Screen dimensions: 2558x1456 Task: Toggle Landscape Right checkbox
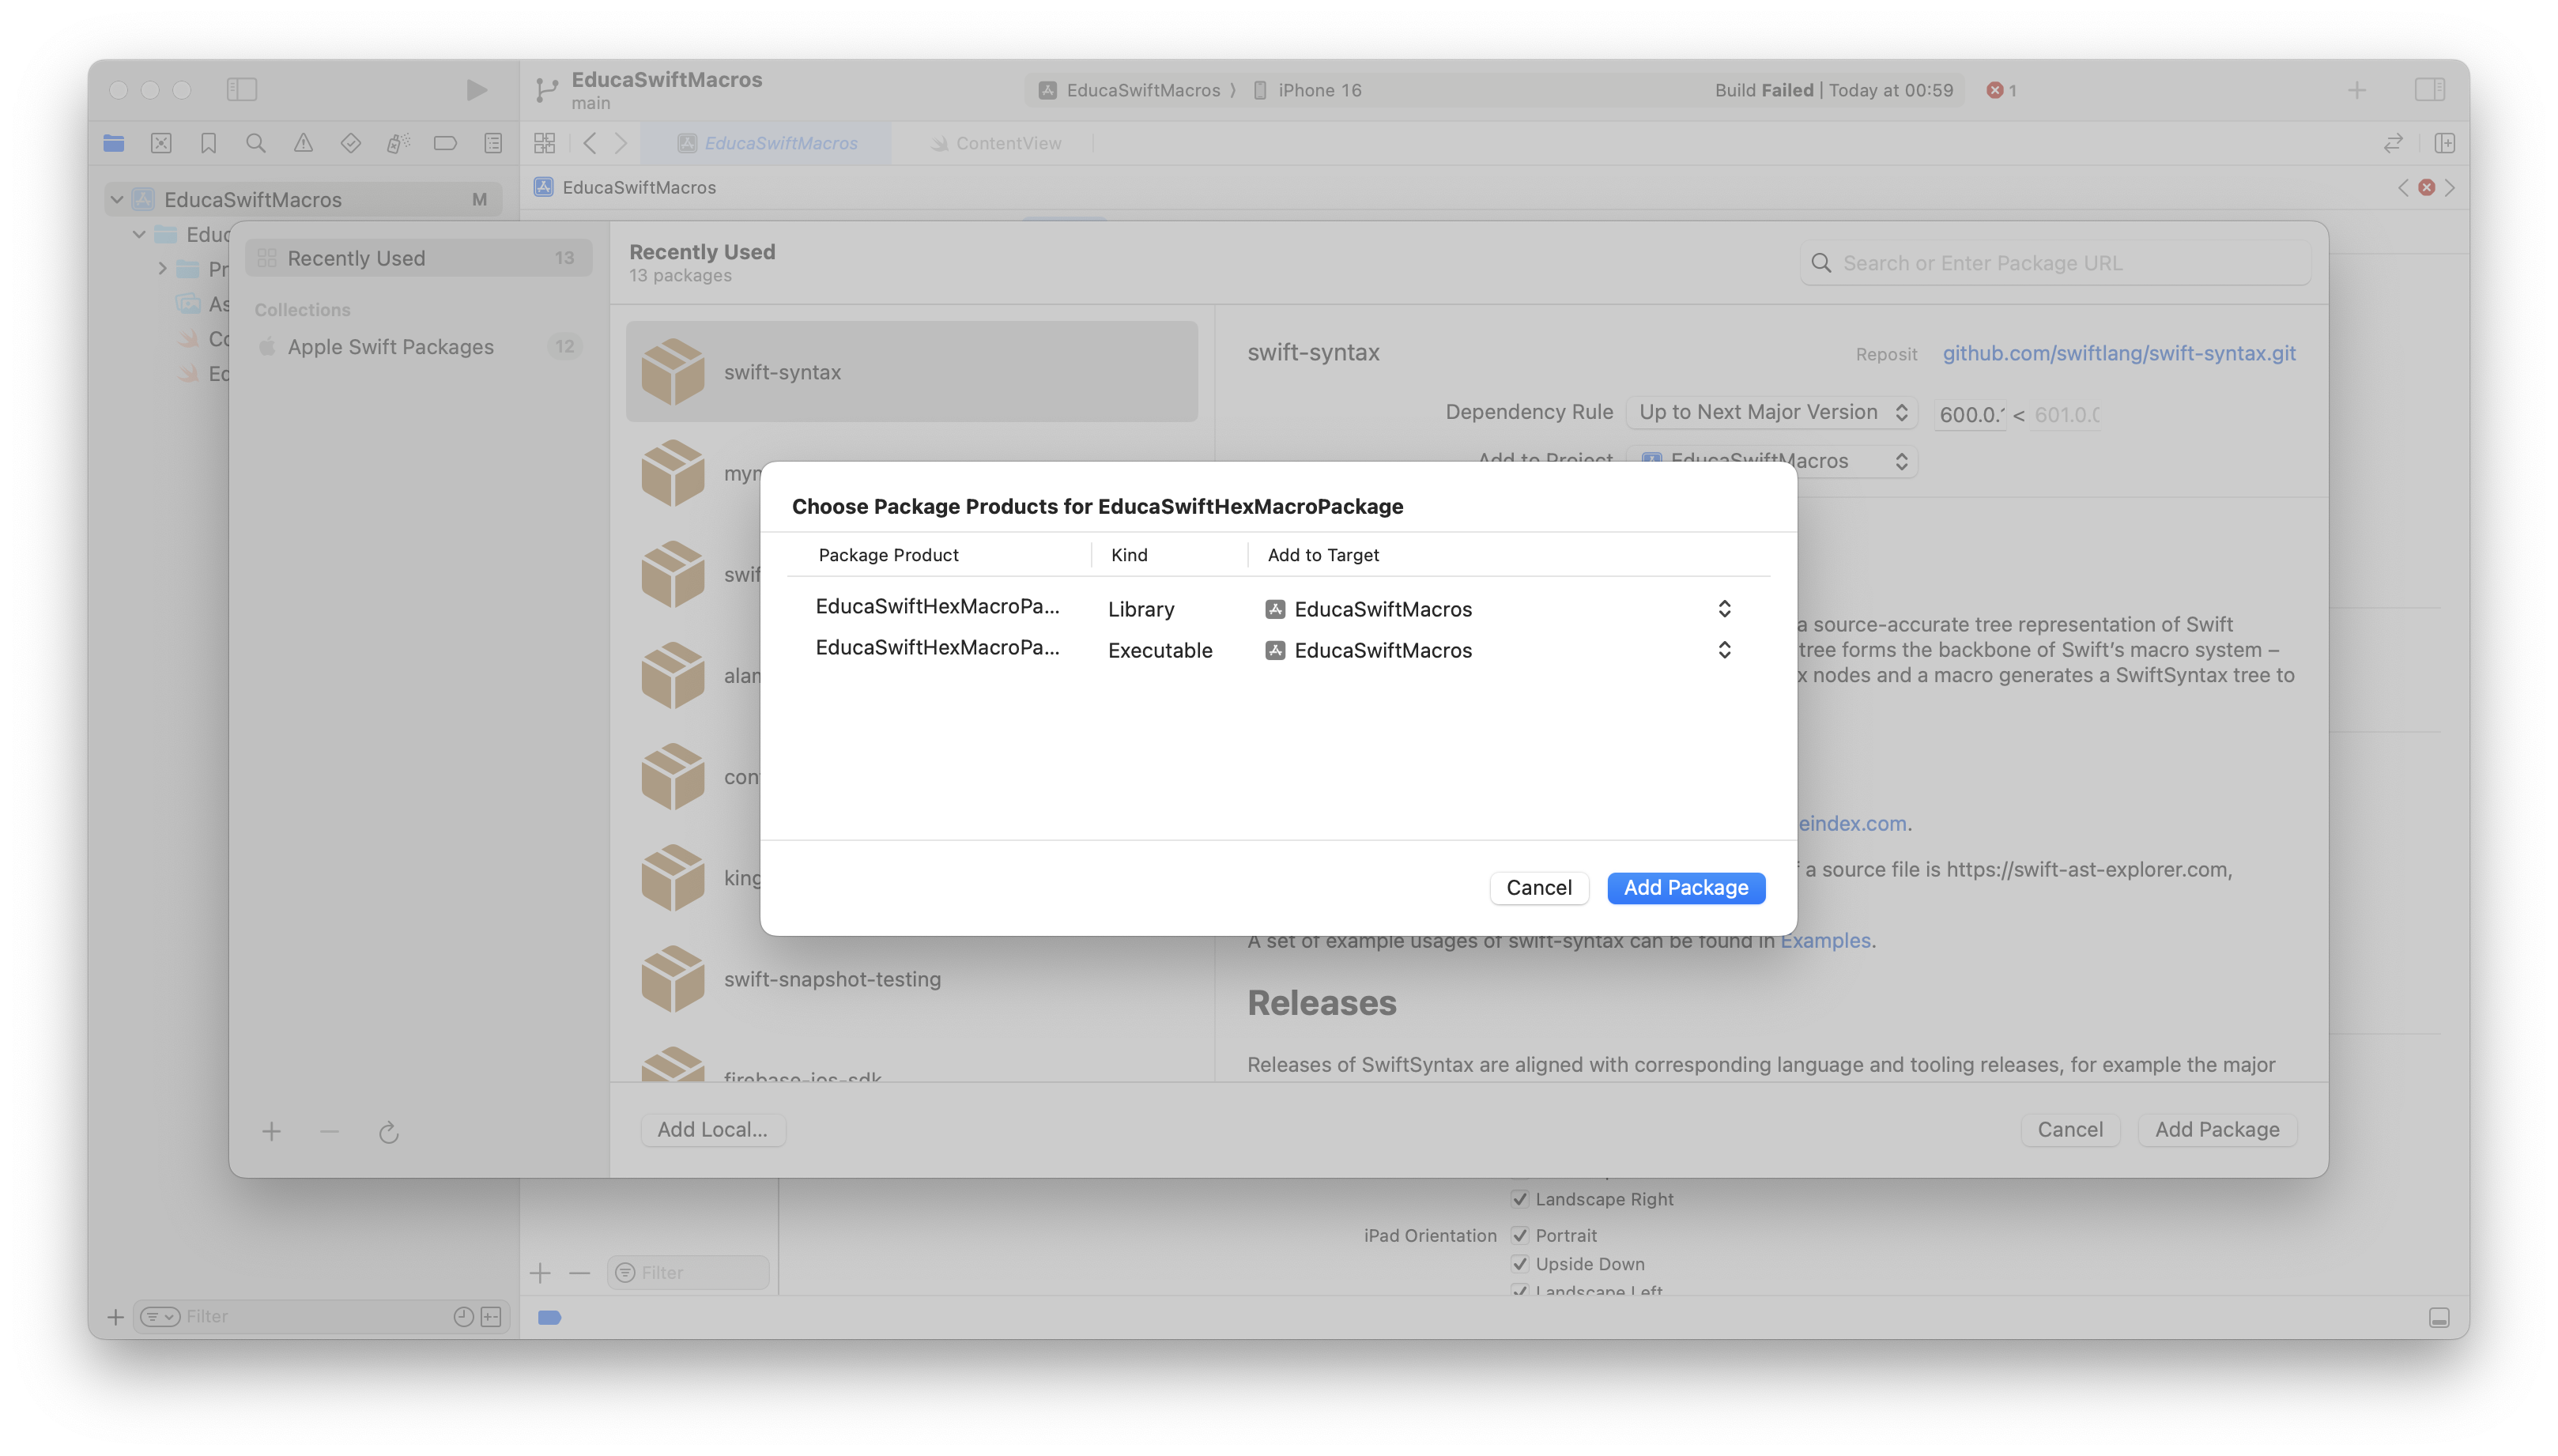point(1520,1199)
